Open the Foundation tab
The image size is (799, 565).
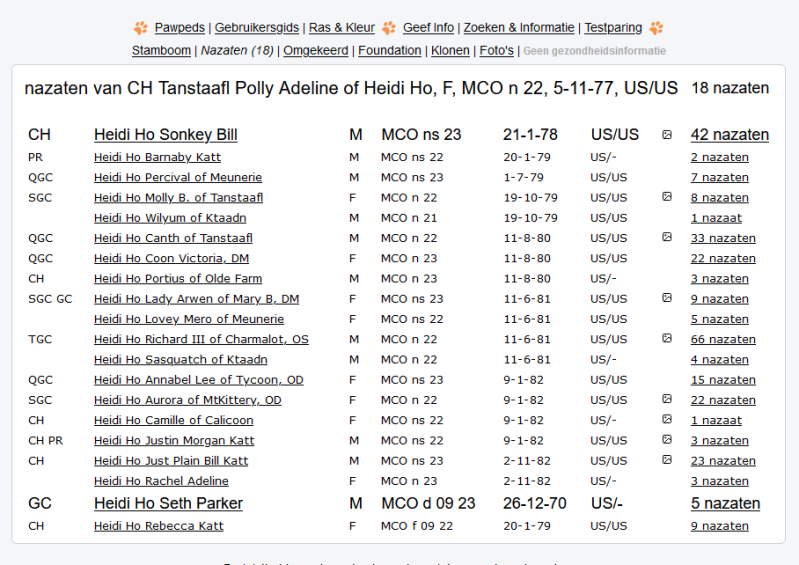(x=389, y=50)
